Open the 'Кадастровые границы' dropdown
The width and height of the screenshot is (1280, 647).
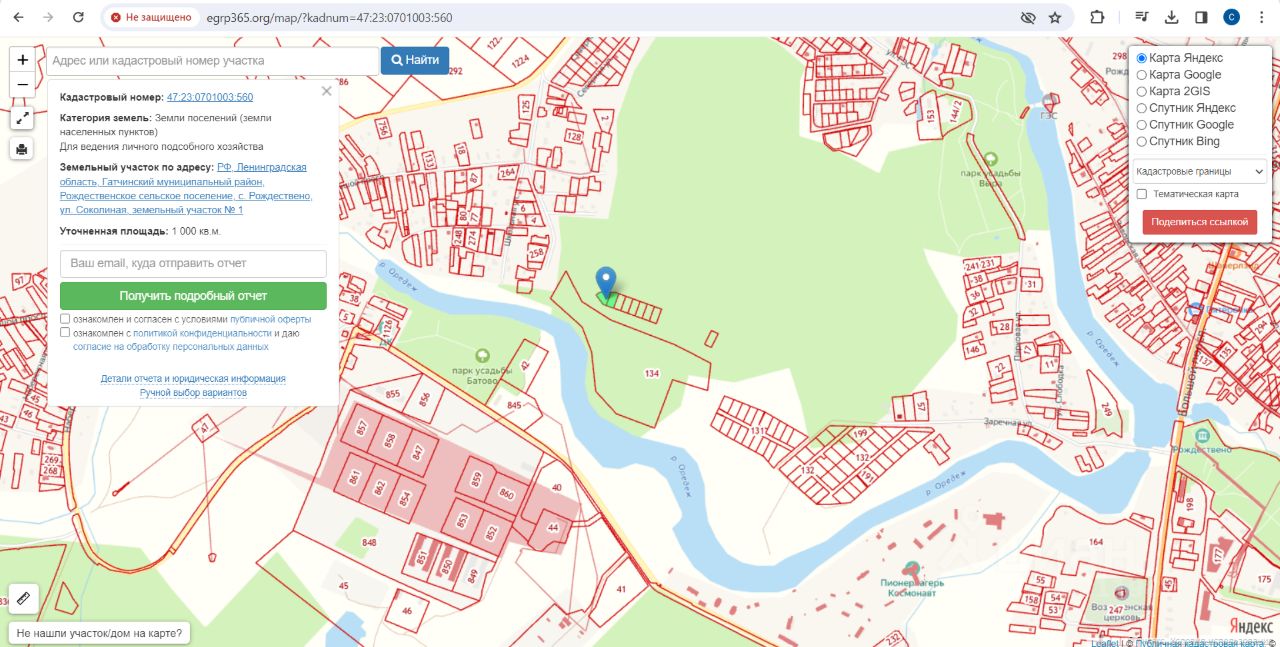click(1200, 172)
